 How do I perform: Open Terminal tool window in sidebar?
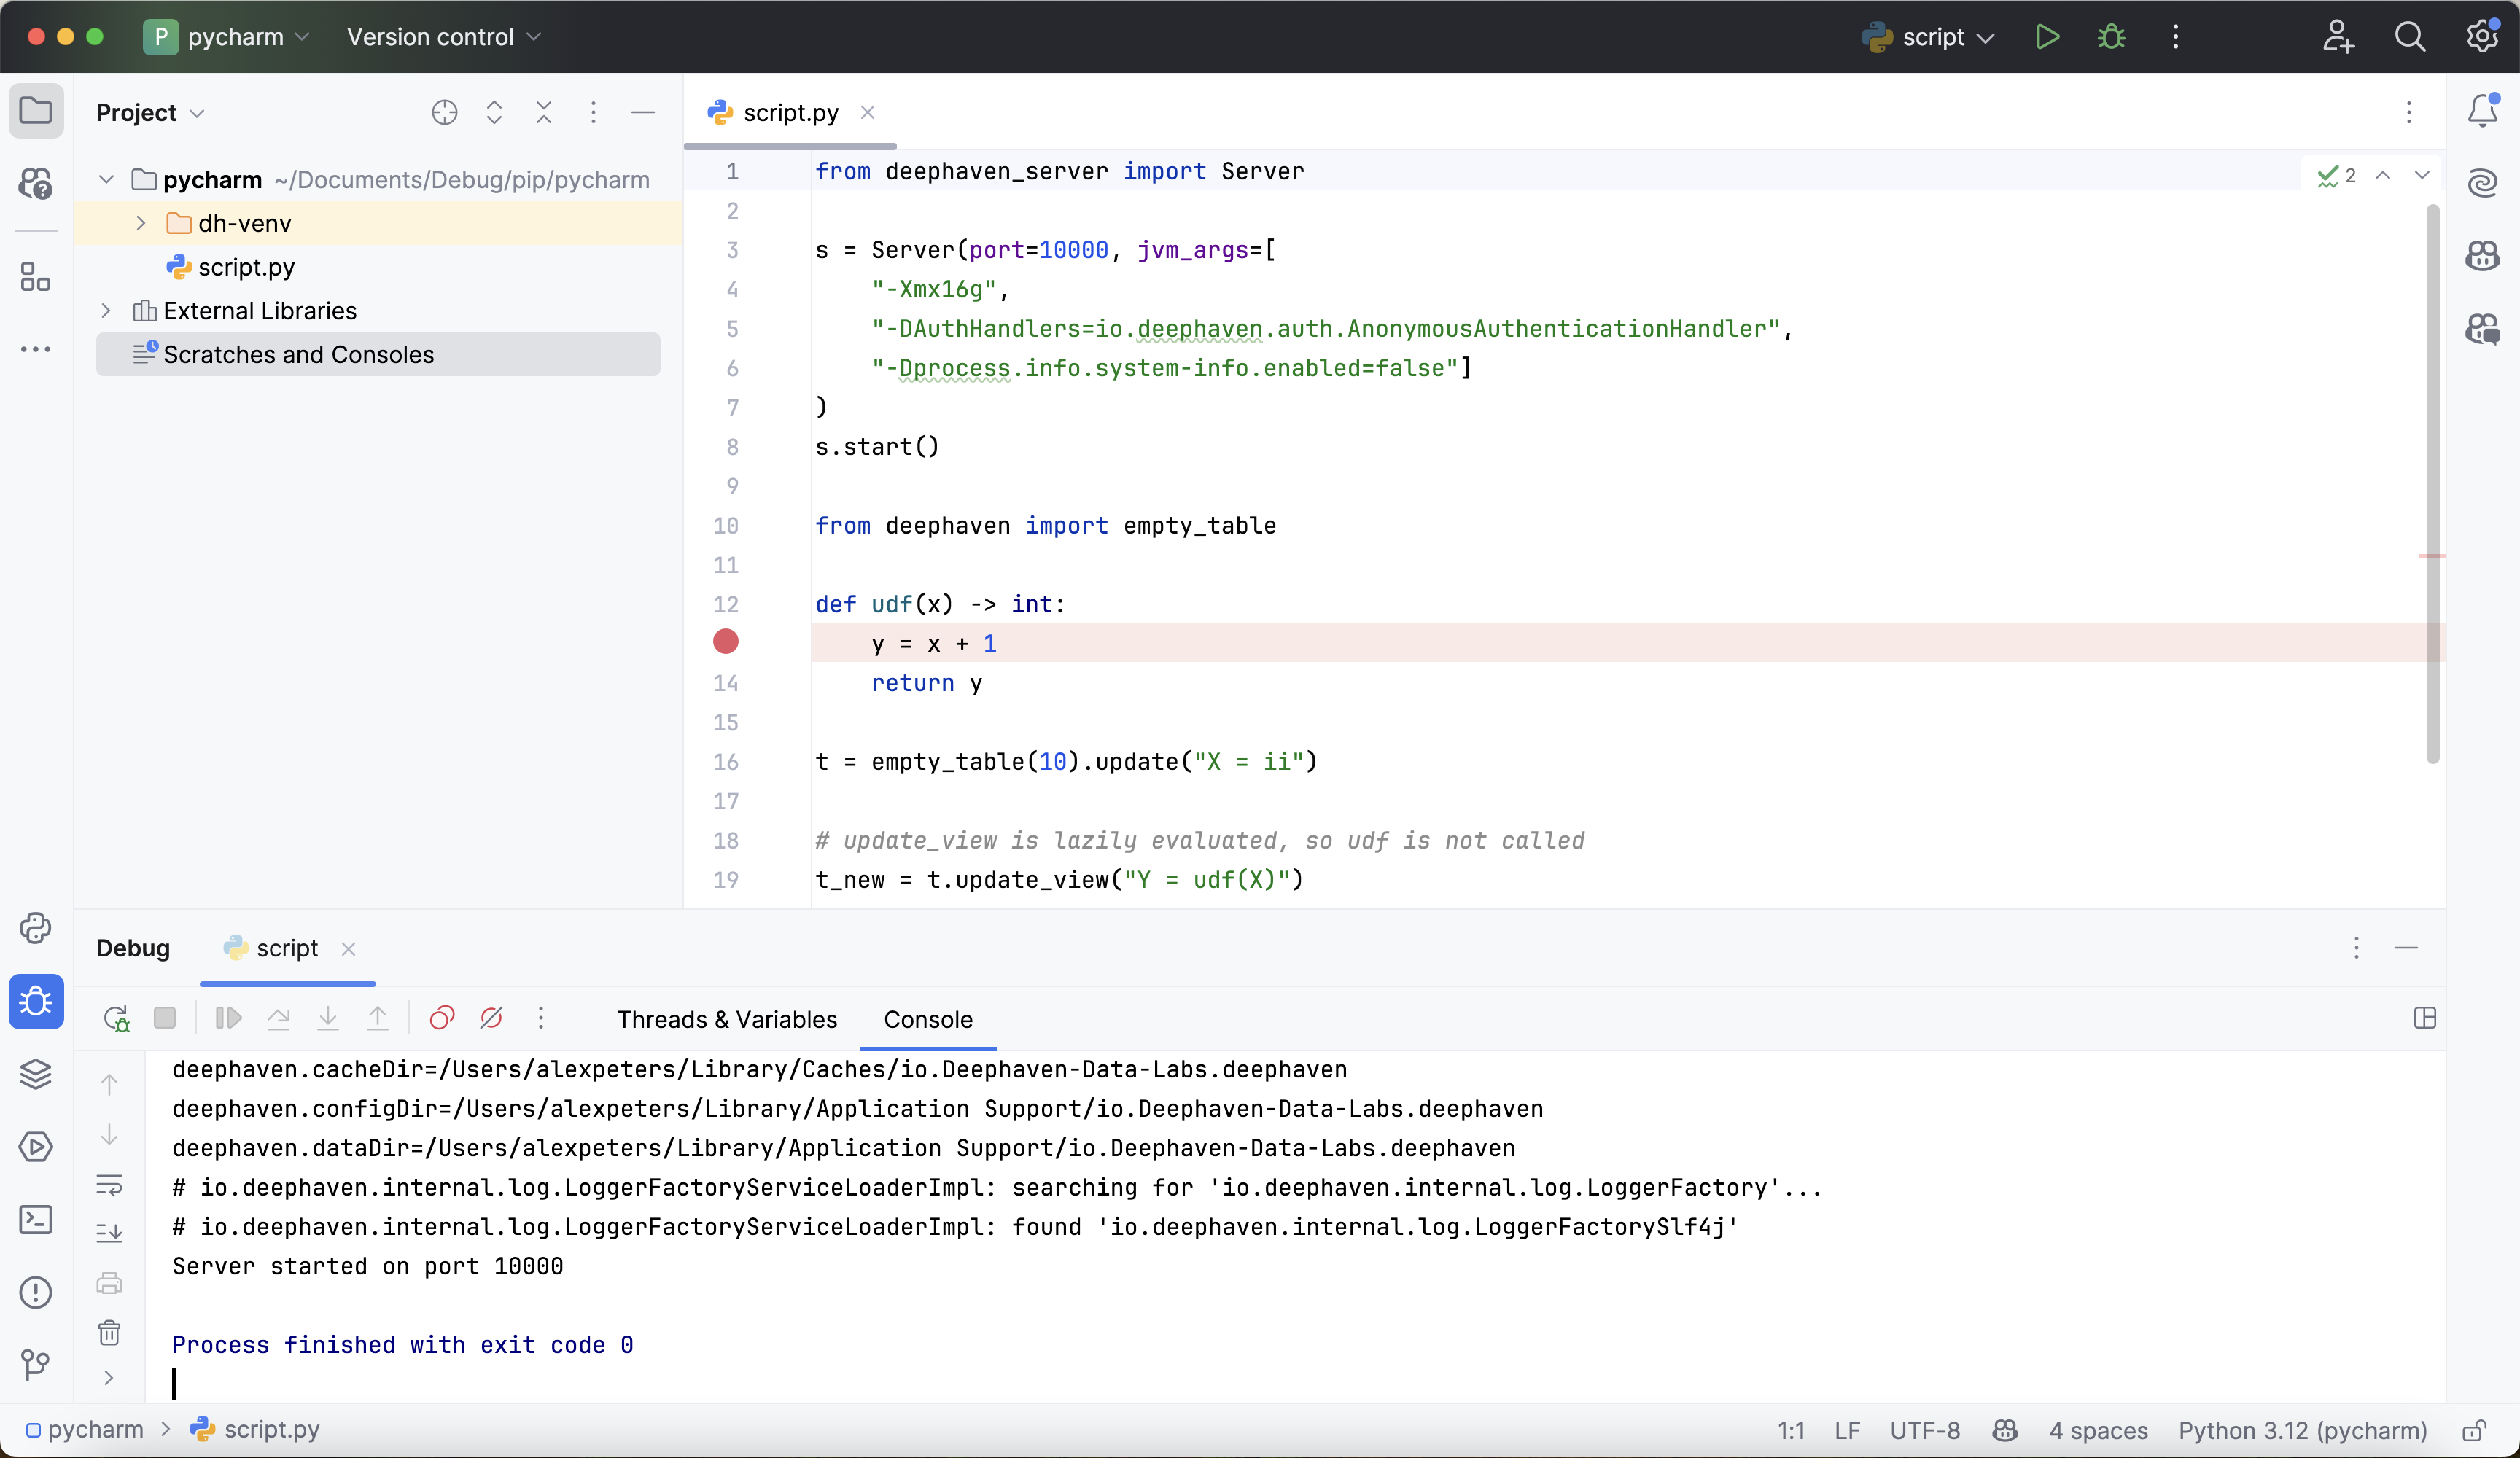36,1219
